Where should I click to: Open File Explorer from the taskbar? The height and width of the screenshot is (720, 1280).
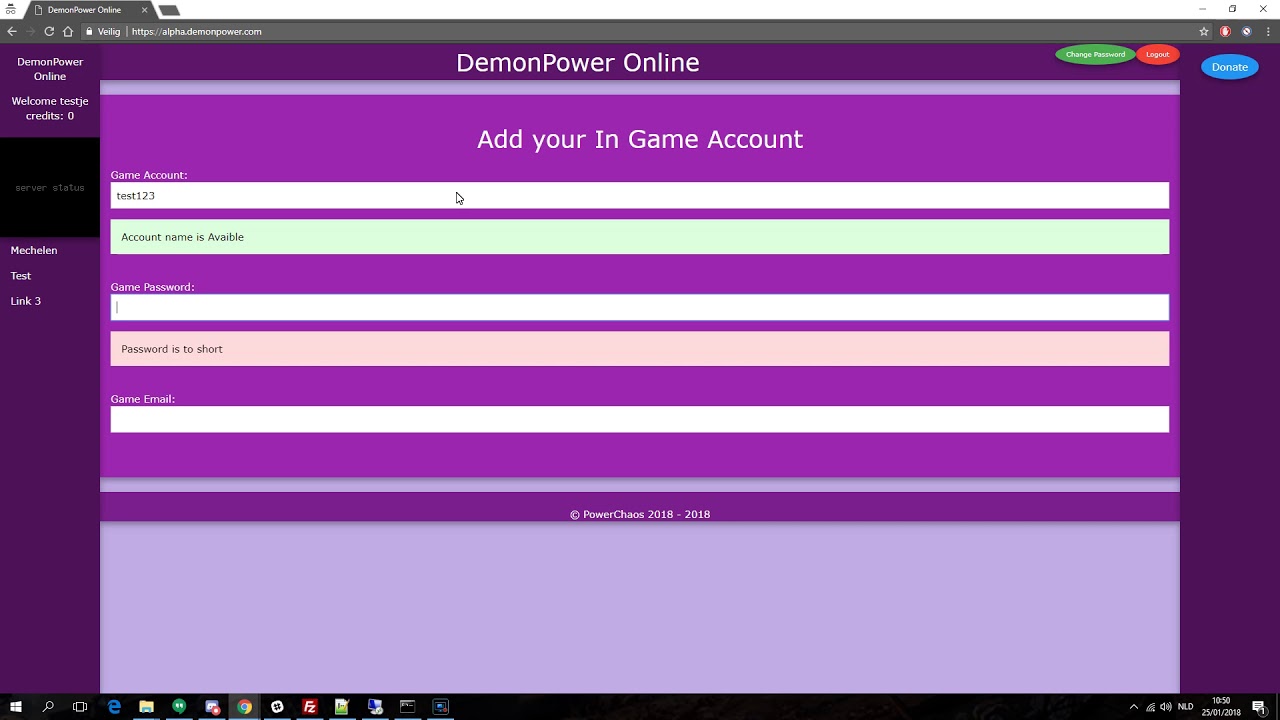146,707
